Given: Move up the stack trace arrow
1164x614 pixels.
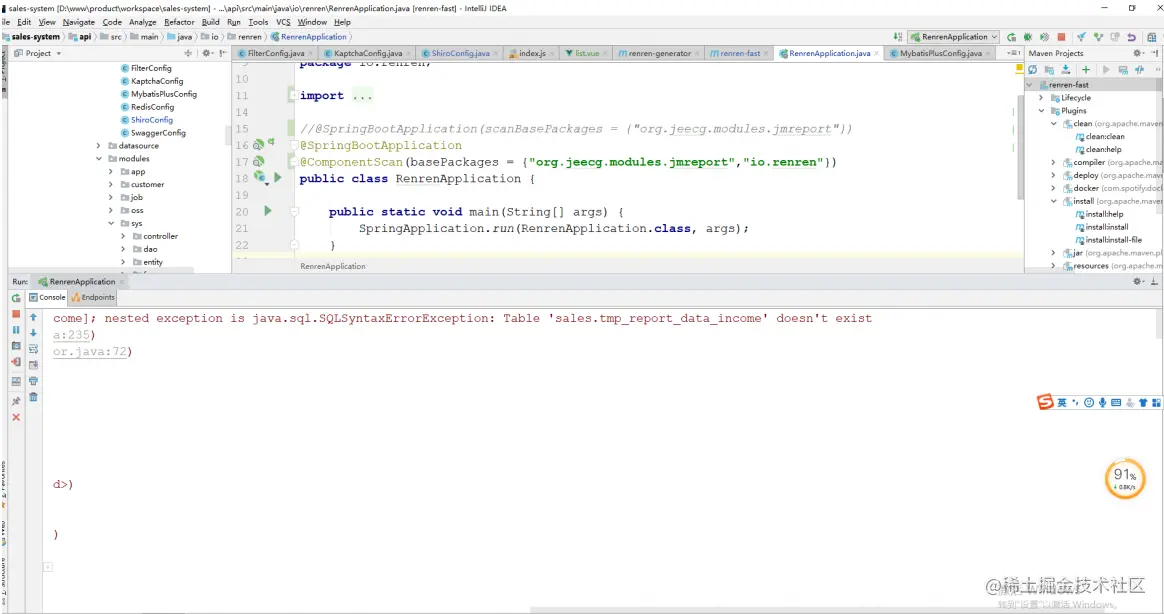Looking at the screenshot, I should click(x=33, y=317).
